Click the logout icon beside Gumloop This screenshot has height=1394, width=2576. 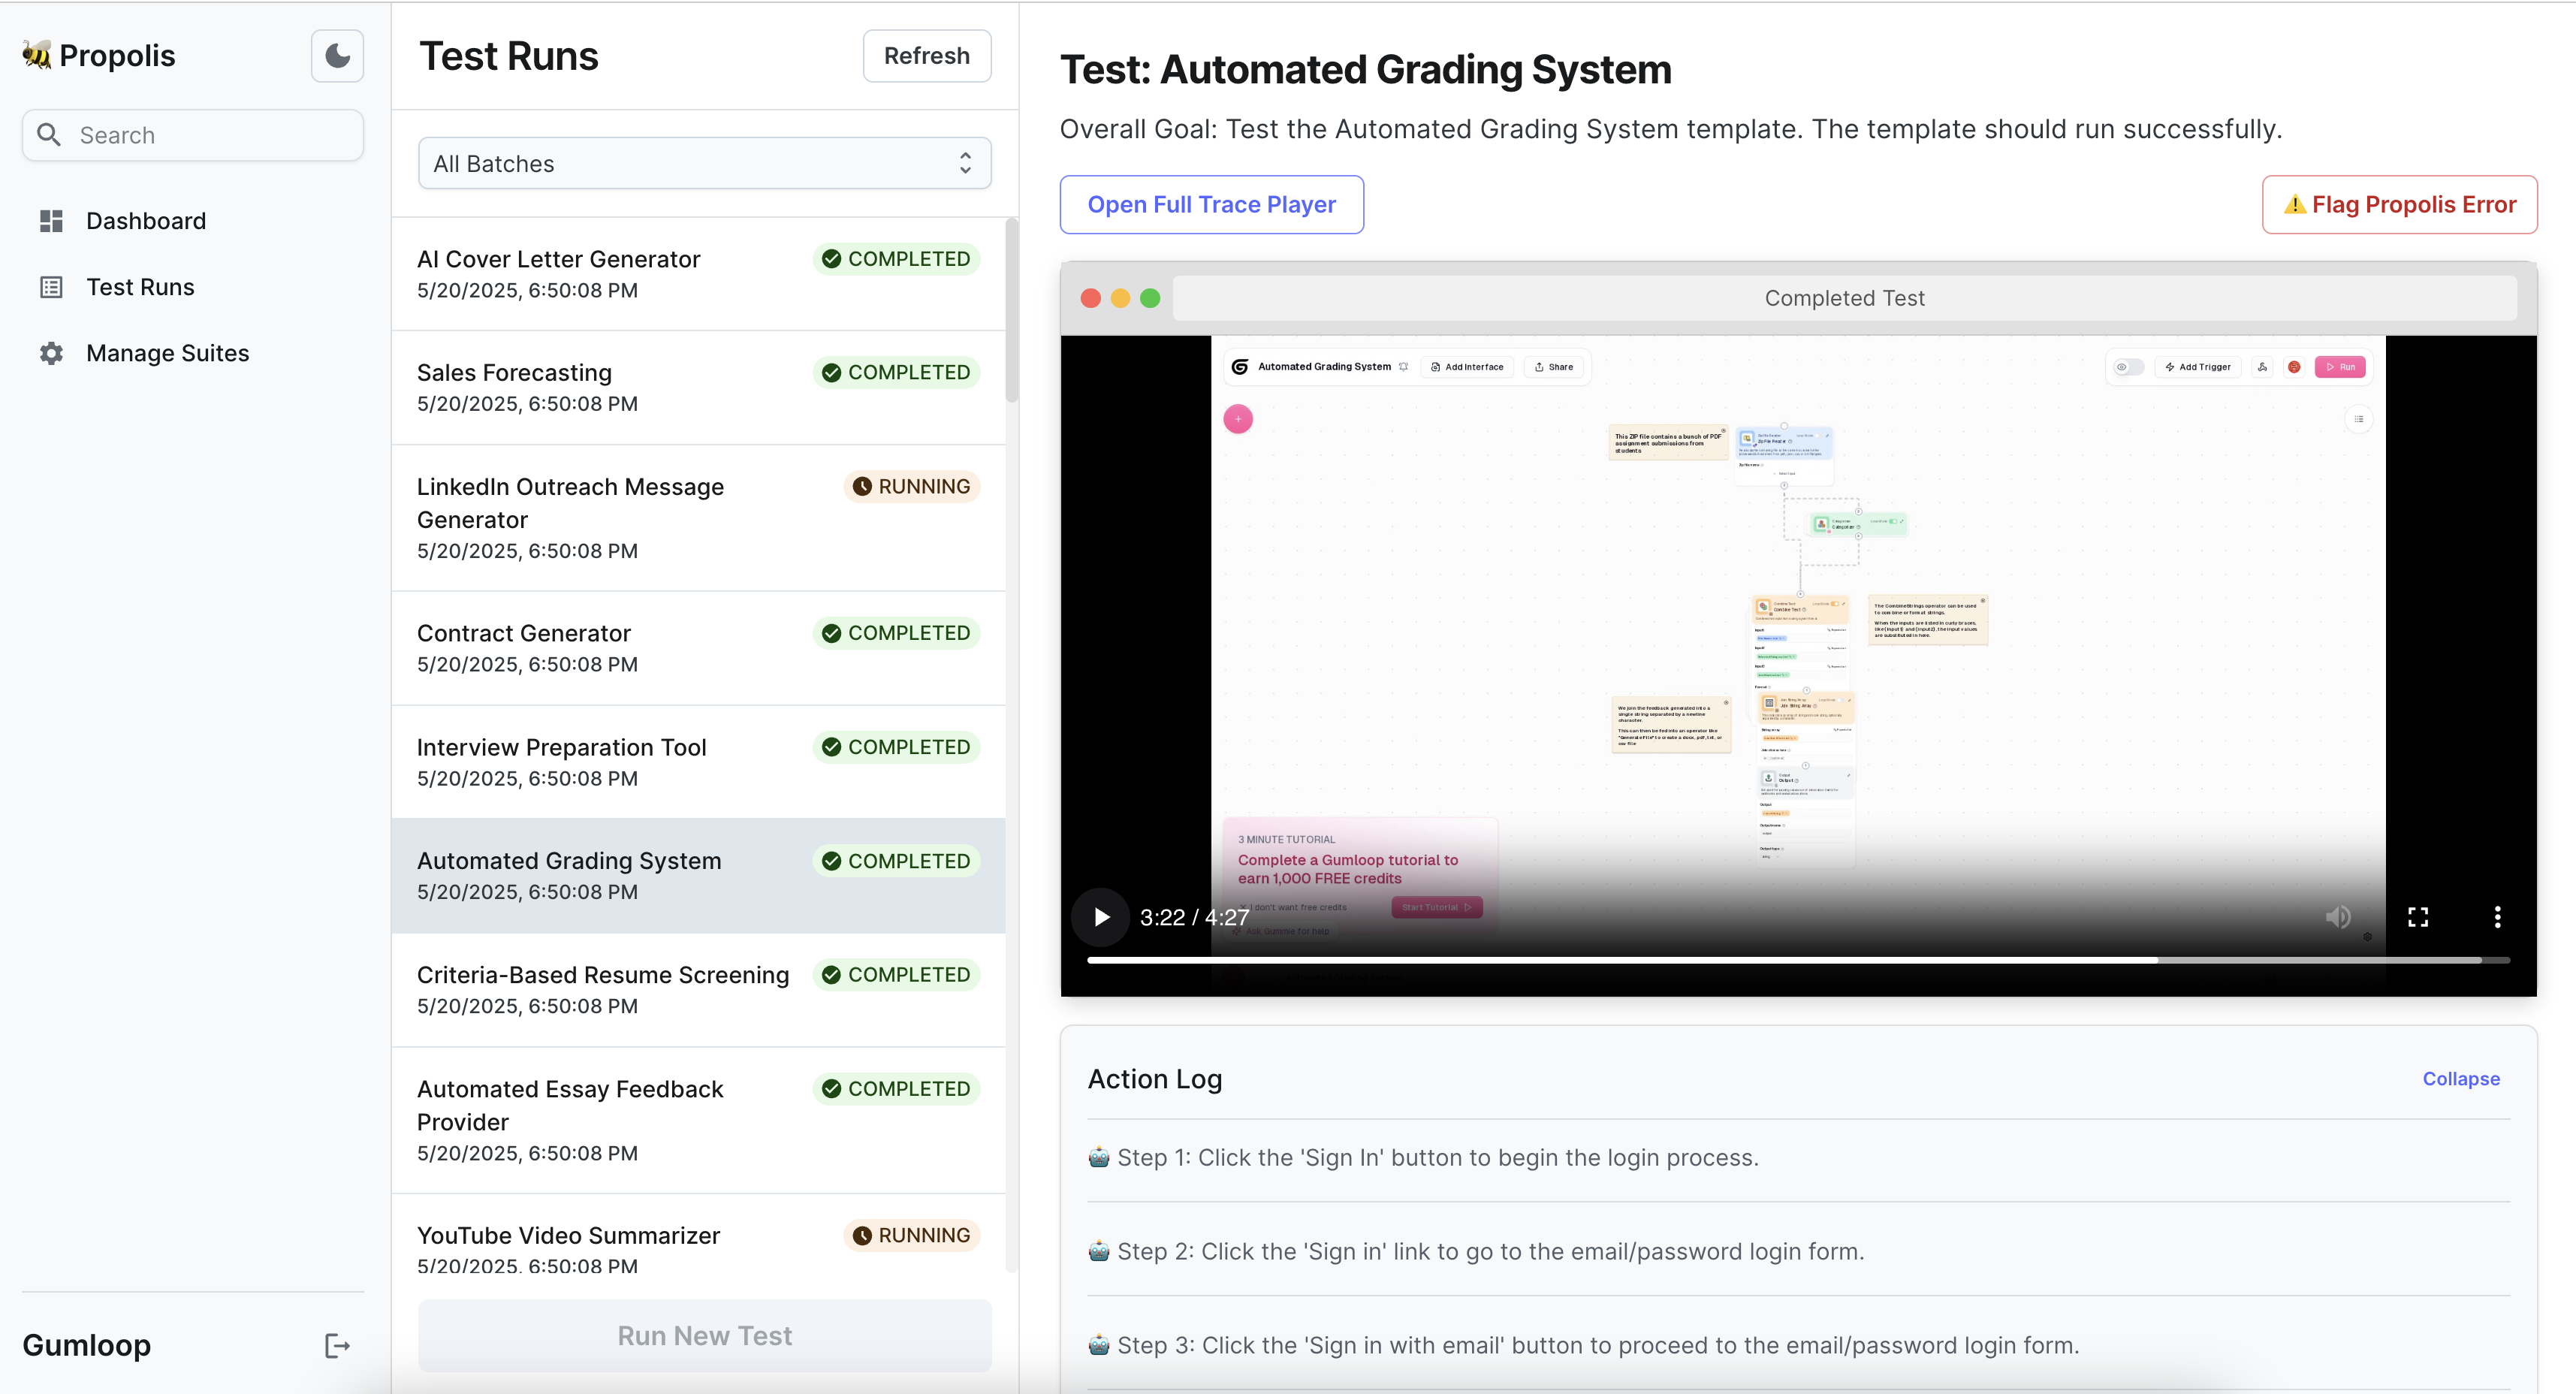[x=337, y=1345]
